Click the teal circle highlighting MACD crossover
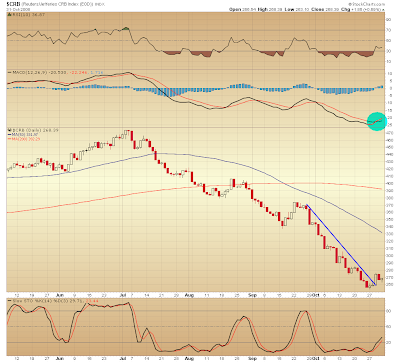This screenshot has height=362, width=400. click(377, 121)
